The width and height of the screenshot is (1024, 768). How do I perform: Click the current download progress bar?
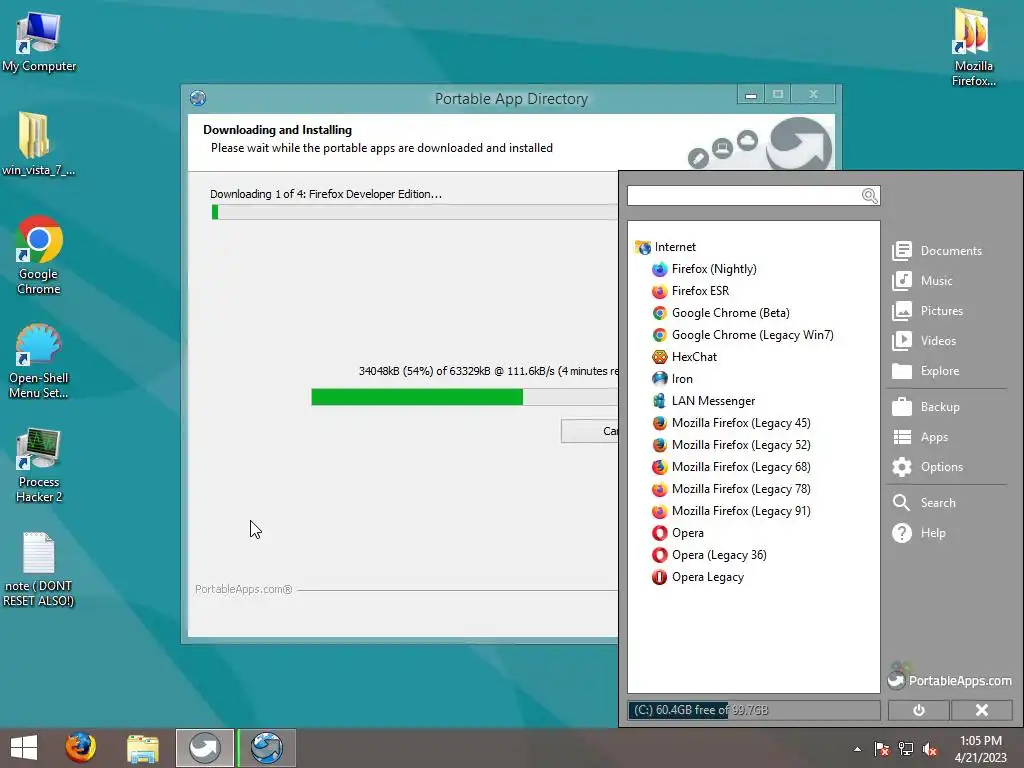(x=465, y=397)
